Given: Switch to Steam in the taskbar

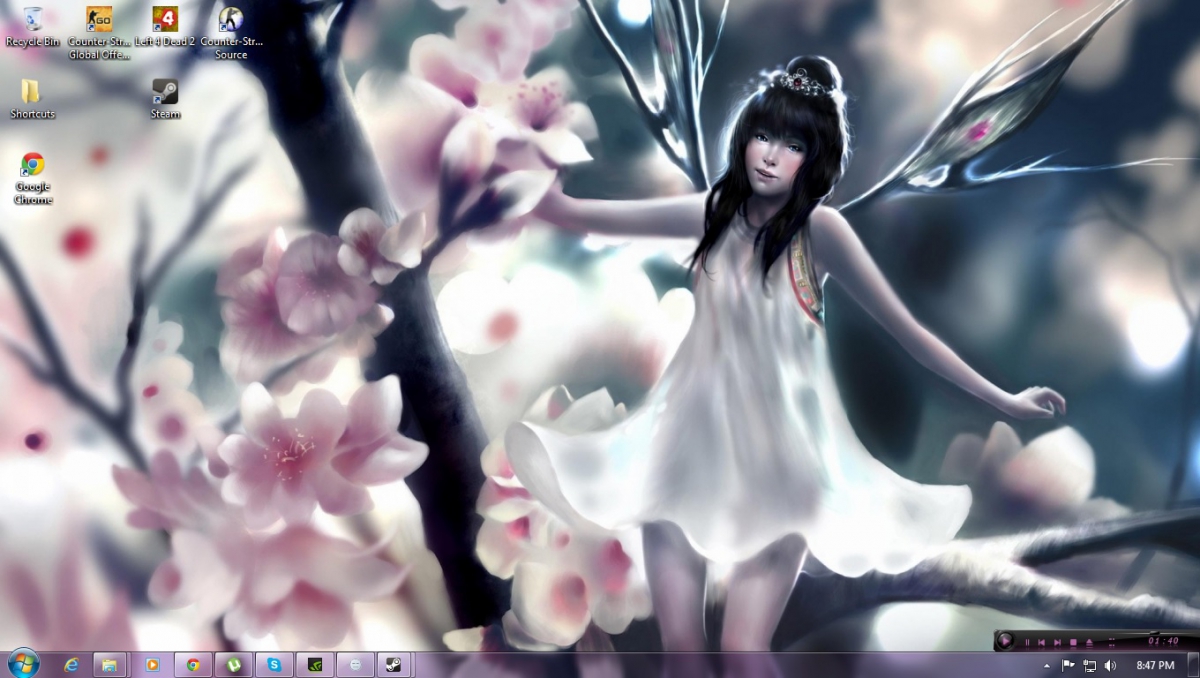Looking at the screenshot, I should 395,664.
